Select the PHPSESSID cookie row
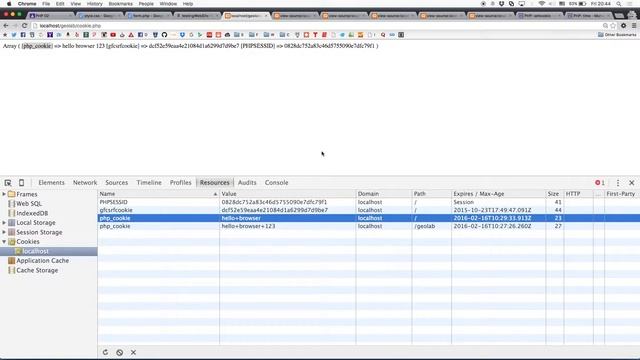640x360 pixels. (x=369, y=202)
